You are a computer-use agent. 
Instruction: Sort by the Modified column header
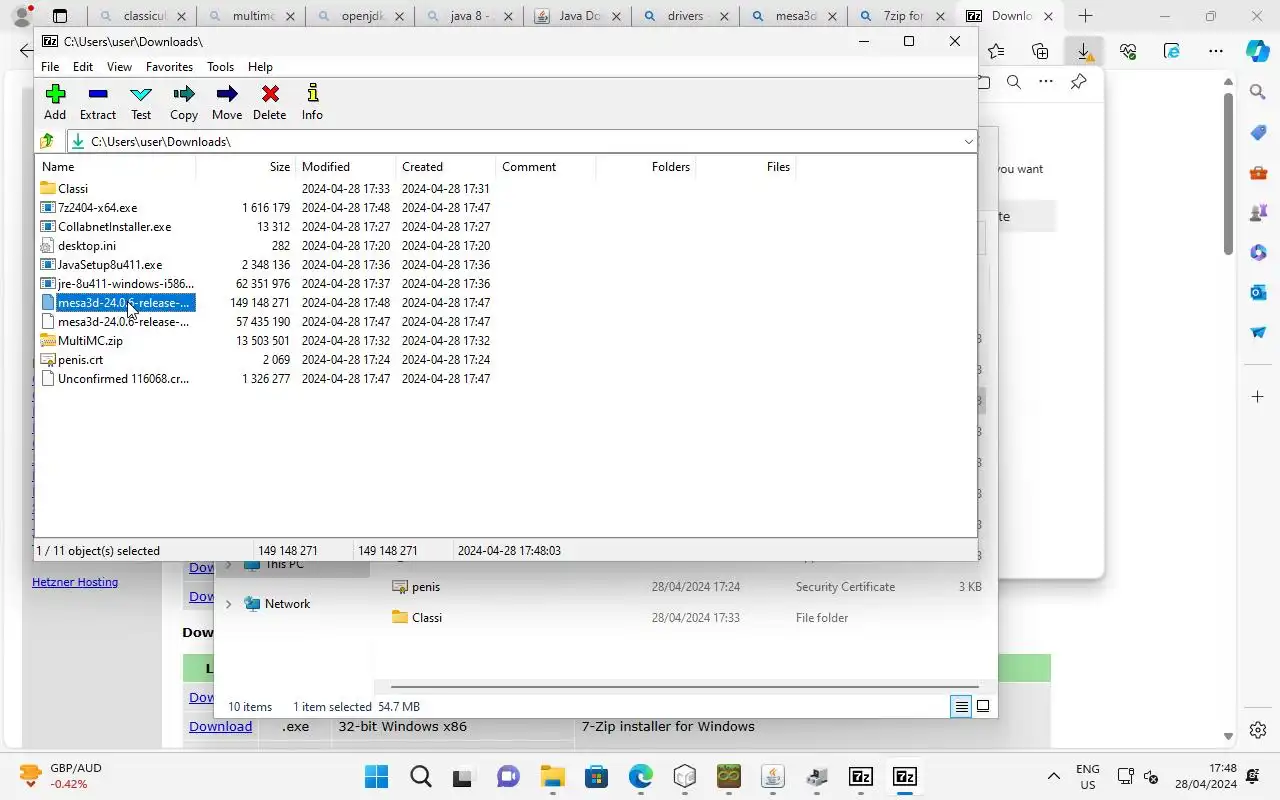coord(346,167)
